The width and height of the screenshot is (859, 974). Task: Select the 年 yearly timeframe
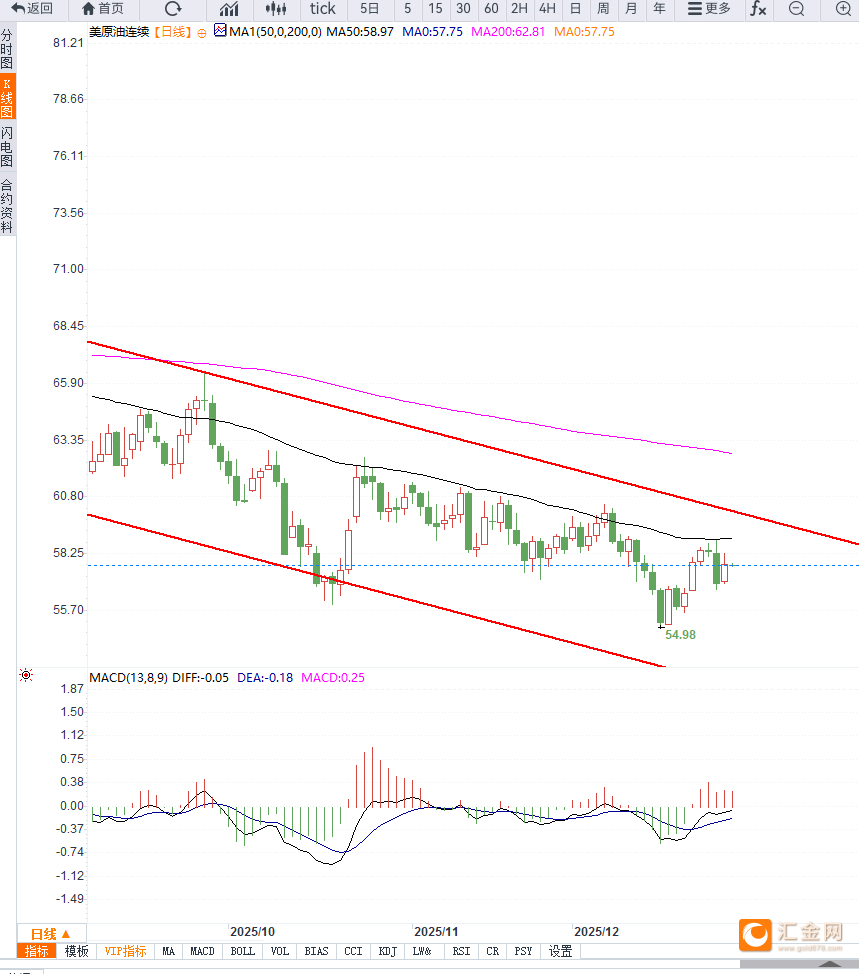[659, 9]
